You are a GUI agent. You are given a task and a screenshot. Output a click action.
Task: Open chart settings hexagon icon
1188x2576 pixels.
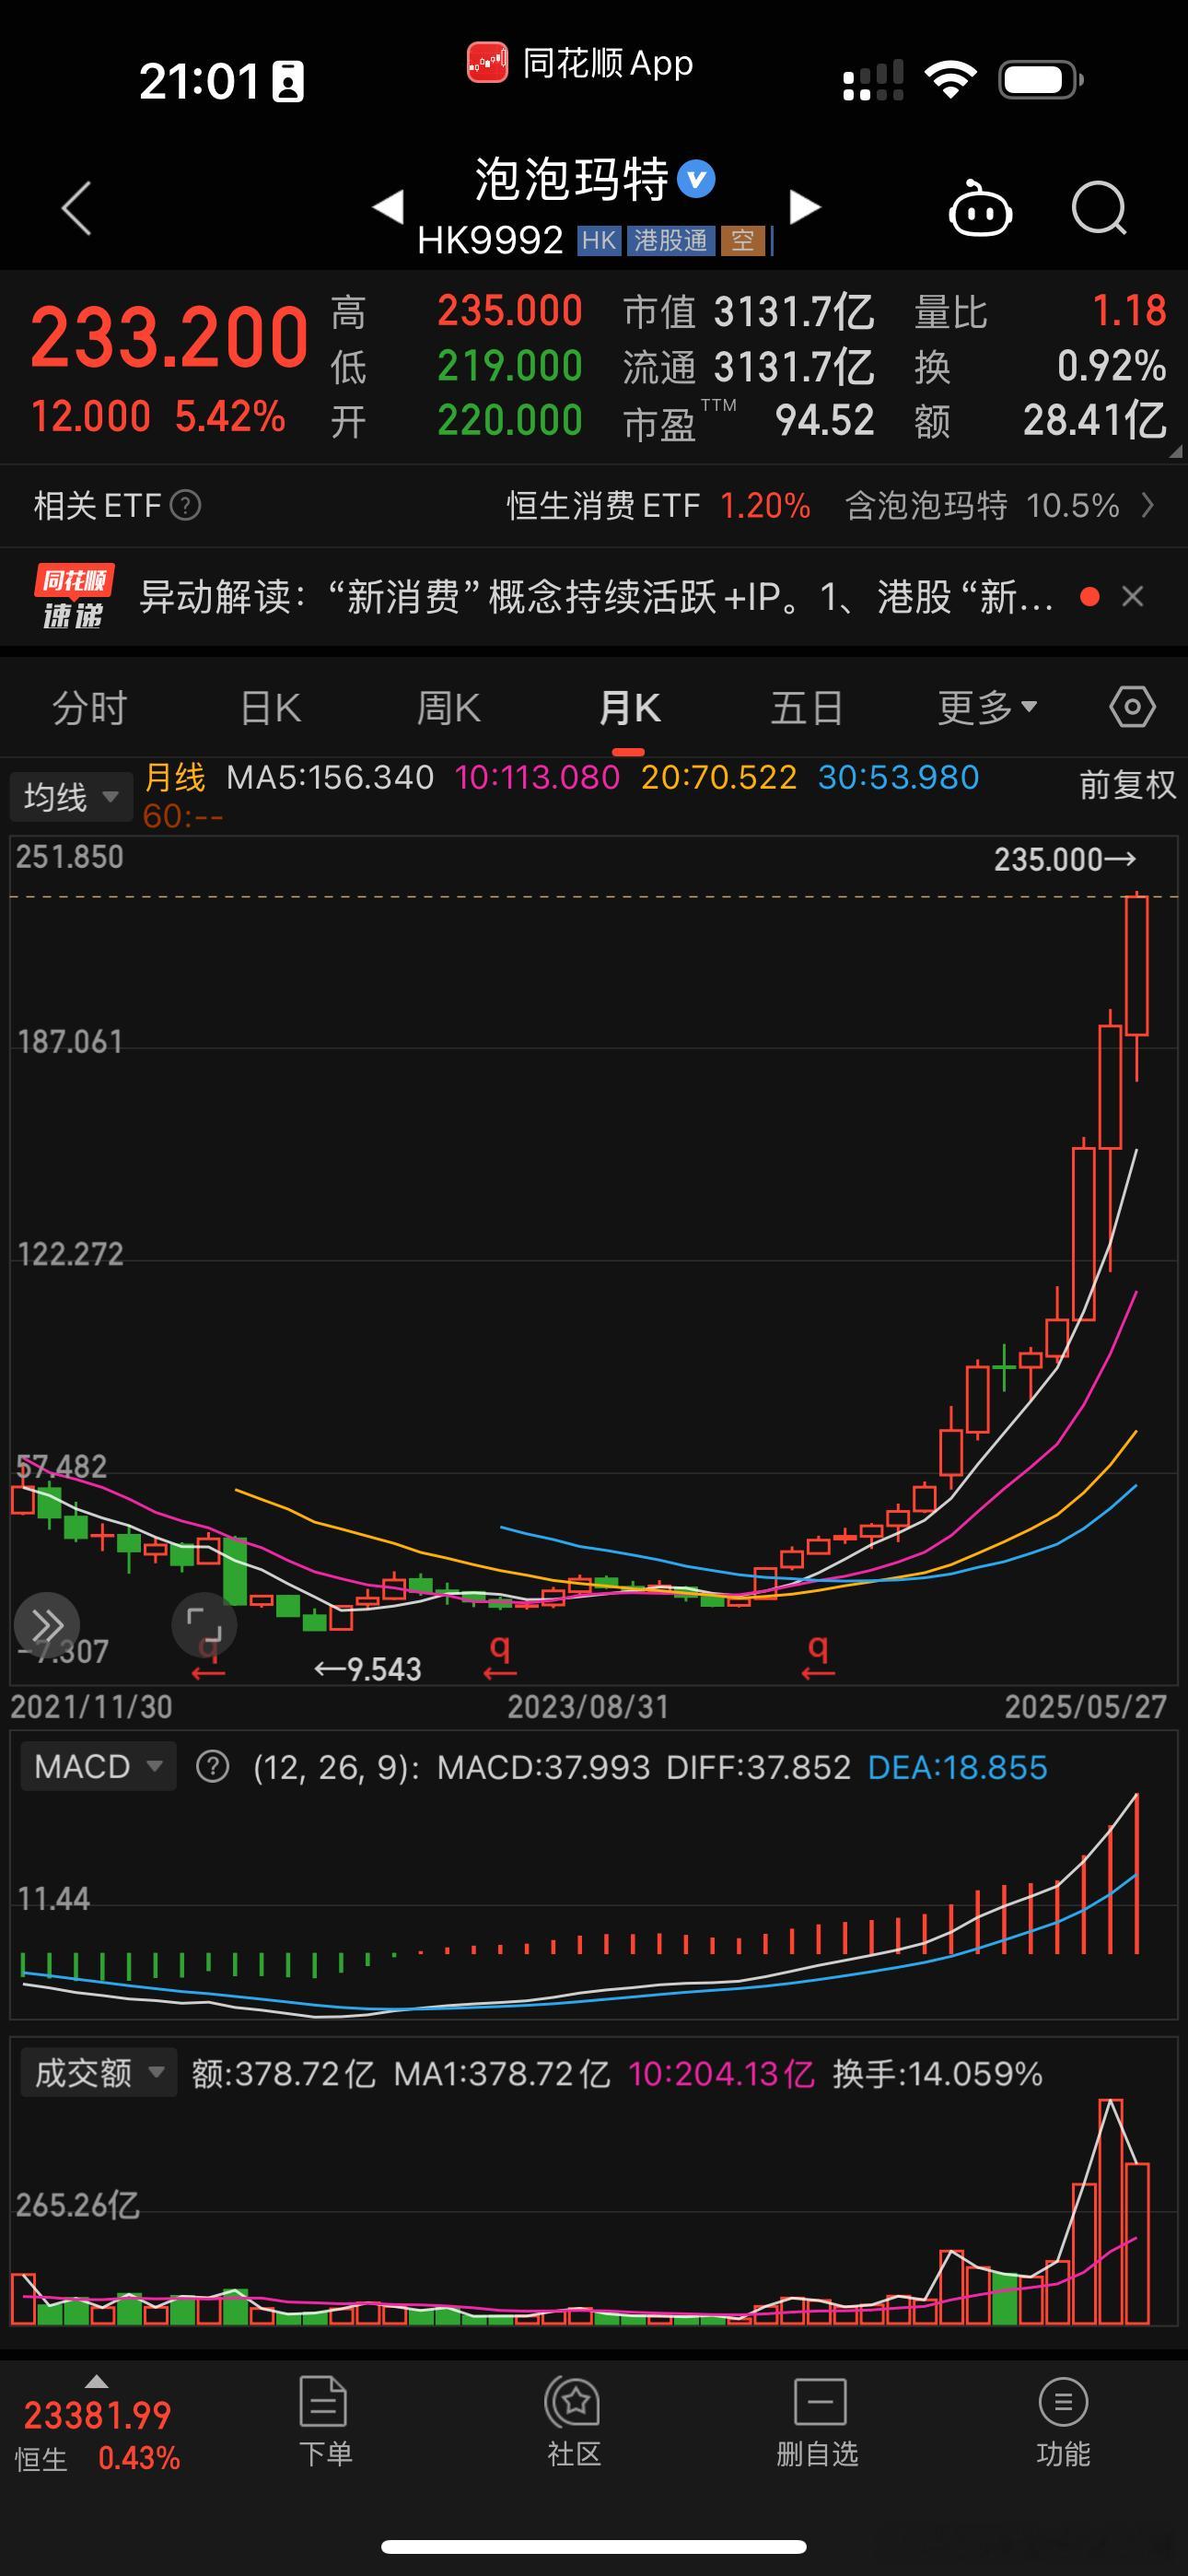pos(1132,708)
